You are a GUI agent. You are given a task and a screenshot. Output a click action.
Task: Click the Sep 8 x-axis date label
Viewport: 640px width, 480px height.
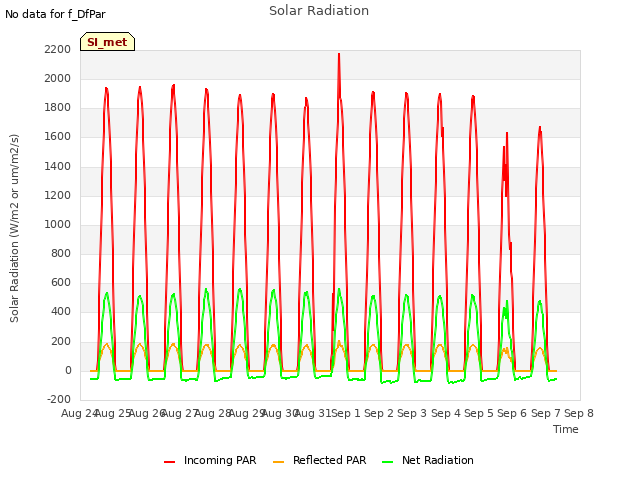tap(579, 413)
